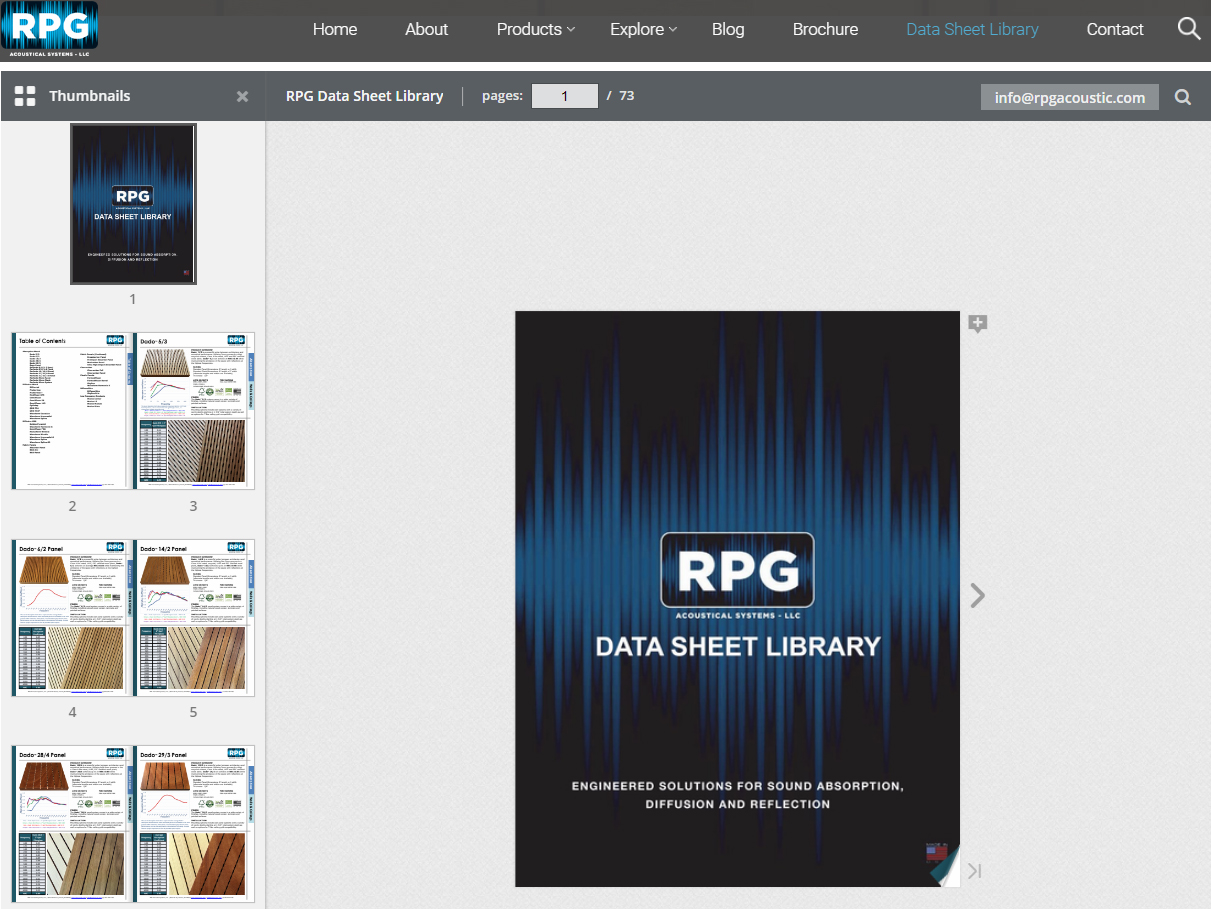The height and width of the screenshot is (909, 1211).
Task: Click the RPG Acoustical Systems logo
Action: tap(49, 27)
